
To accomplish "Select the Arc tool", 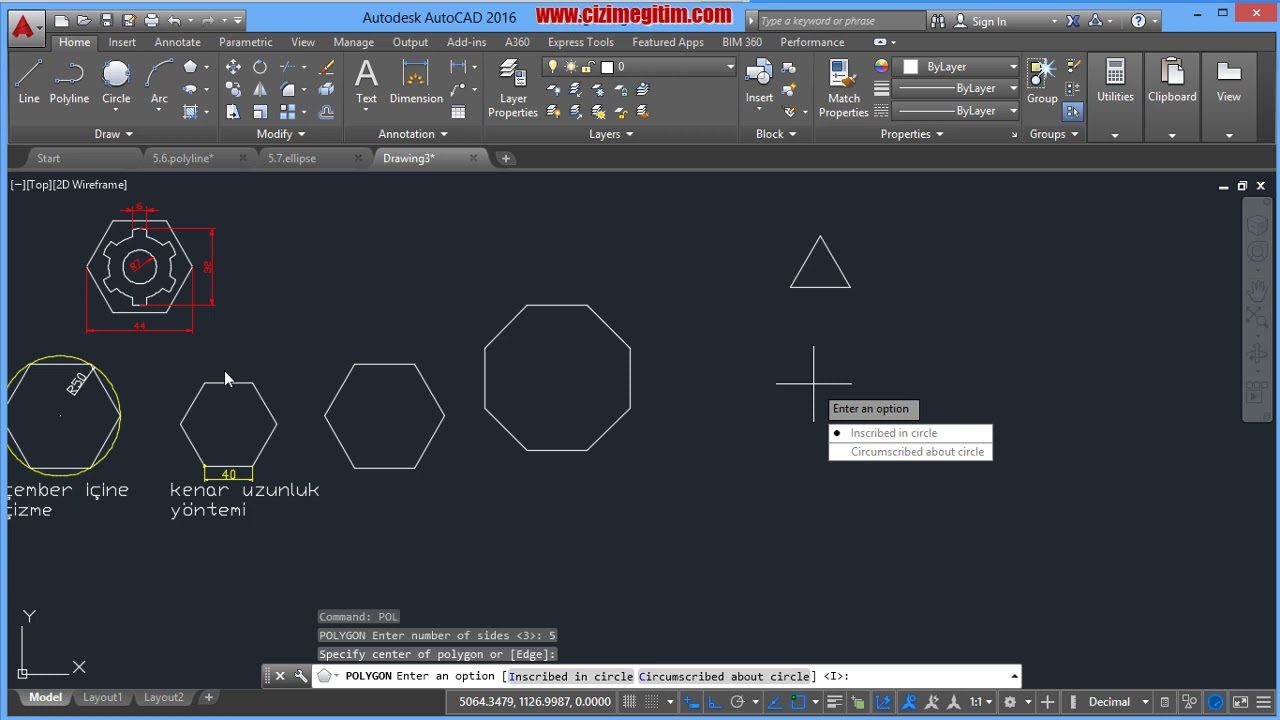I will point(159,81).
